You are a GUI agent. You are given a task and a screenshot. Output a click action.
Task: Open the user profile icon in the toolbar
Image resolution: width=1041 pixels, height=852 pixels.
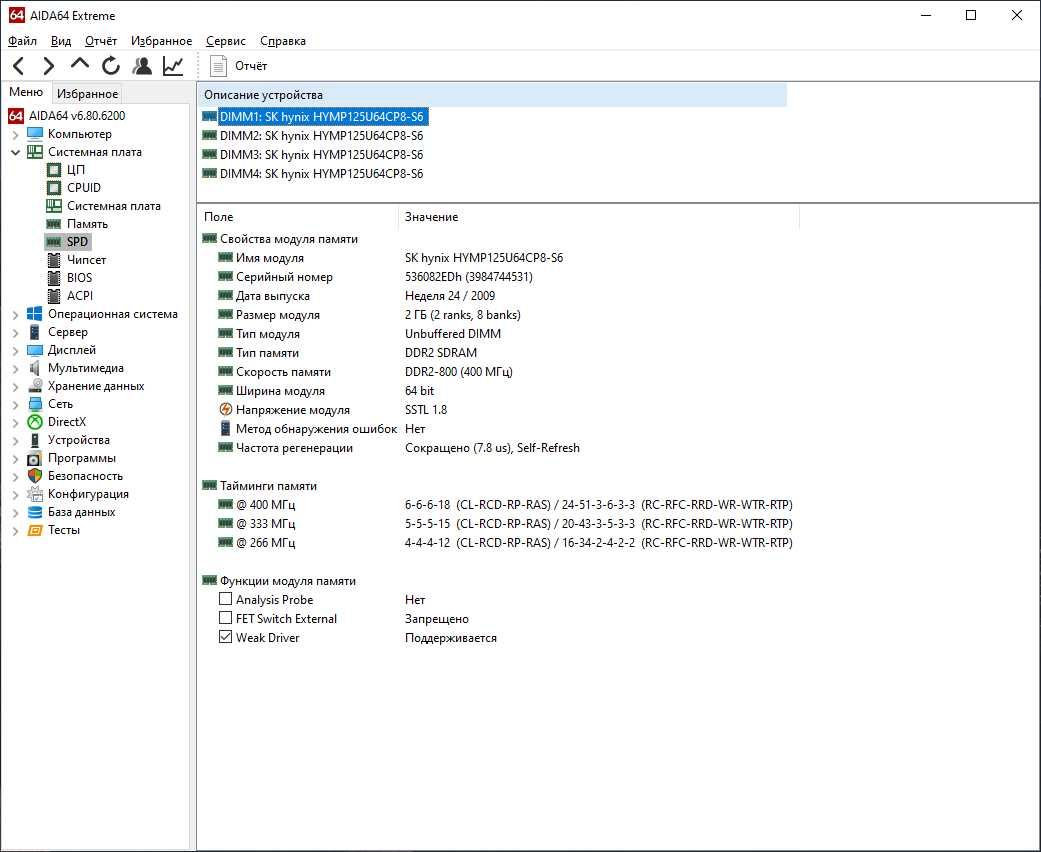click(142, 66)
